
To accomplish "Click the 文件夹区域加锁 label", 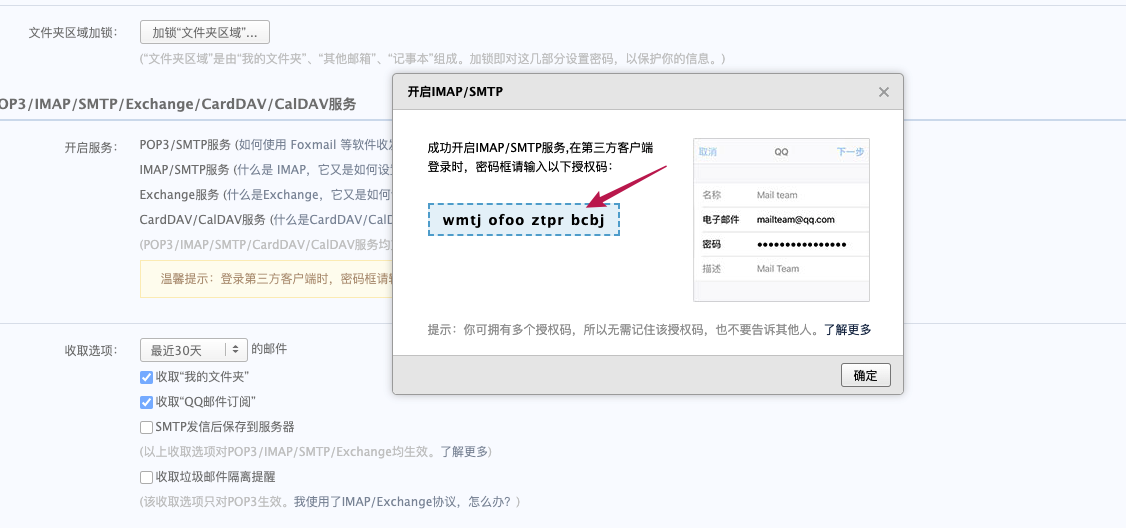I will coord(73,32).
